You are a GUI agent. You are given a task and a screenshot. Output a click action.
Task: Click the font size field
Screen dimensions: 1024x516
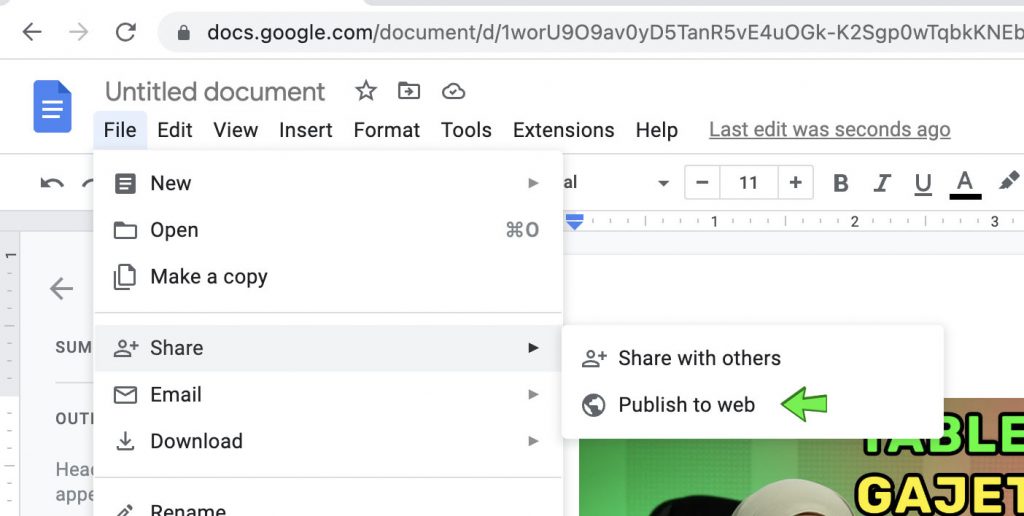point(748,182)
